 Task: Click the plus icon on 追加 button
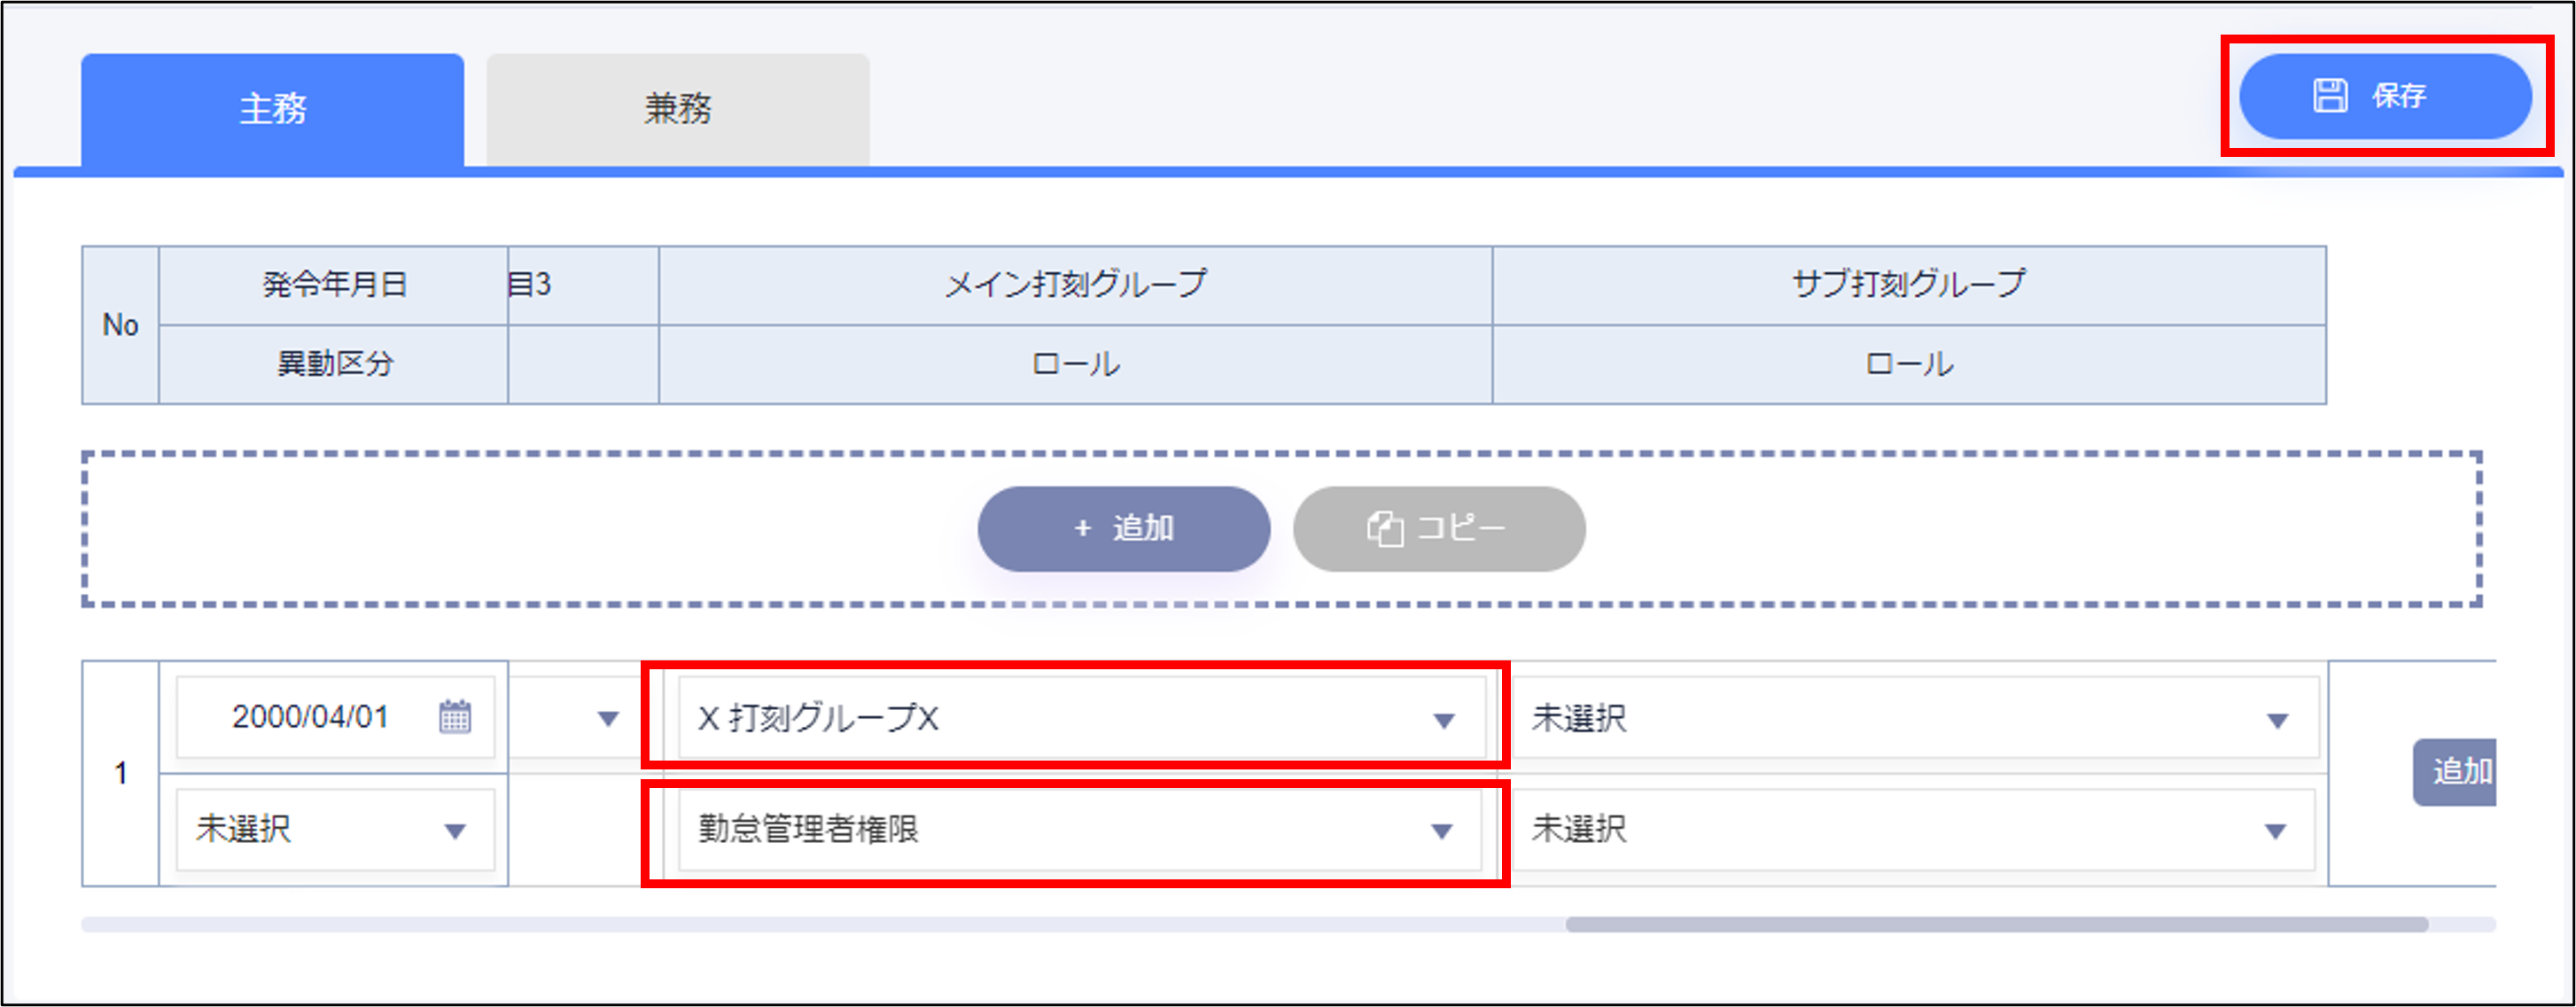point(1082,528)
